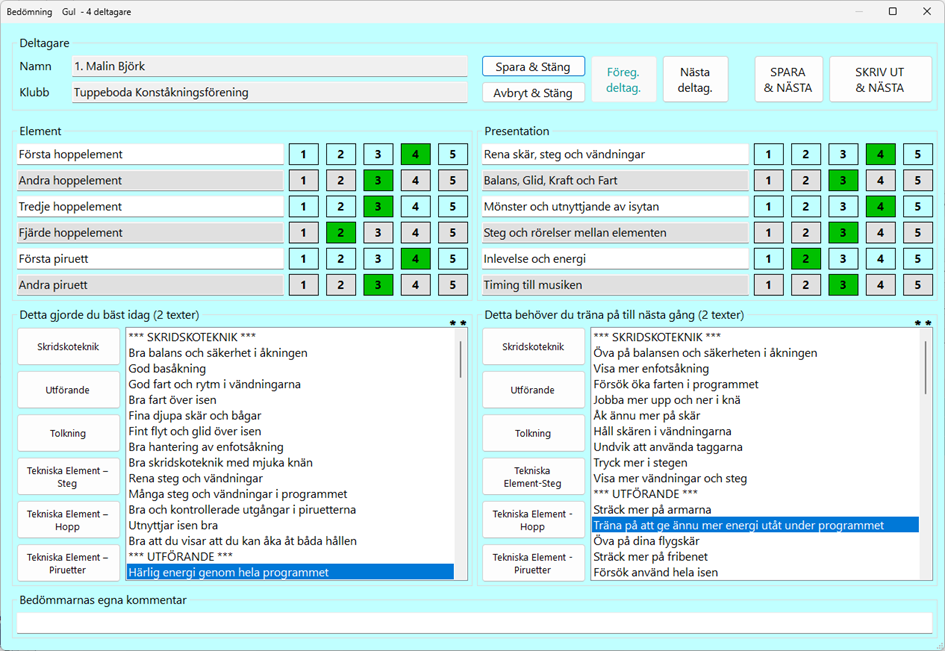Open Skridskoteknik category under needs training
The width and height of the screenshot is (945, 651).
533,347
